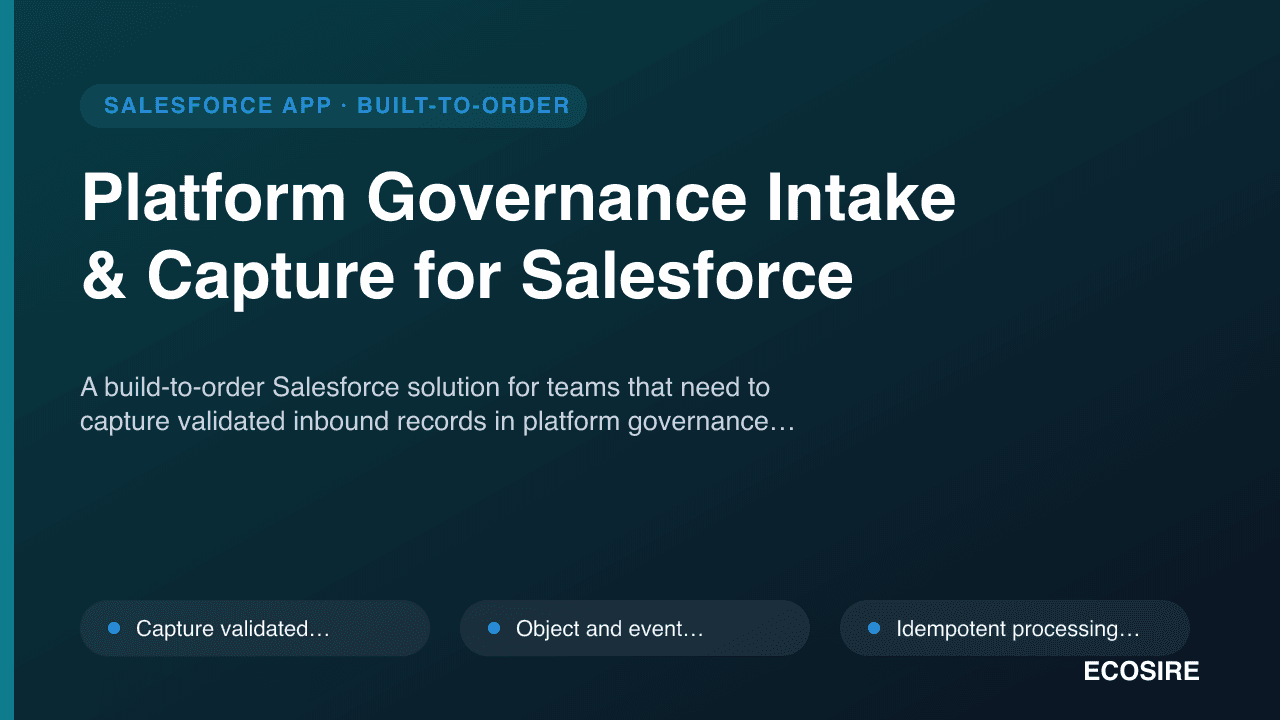
Task: Select the 'Object and event…' pill
Action: coord(635,628)
